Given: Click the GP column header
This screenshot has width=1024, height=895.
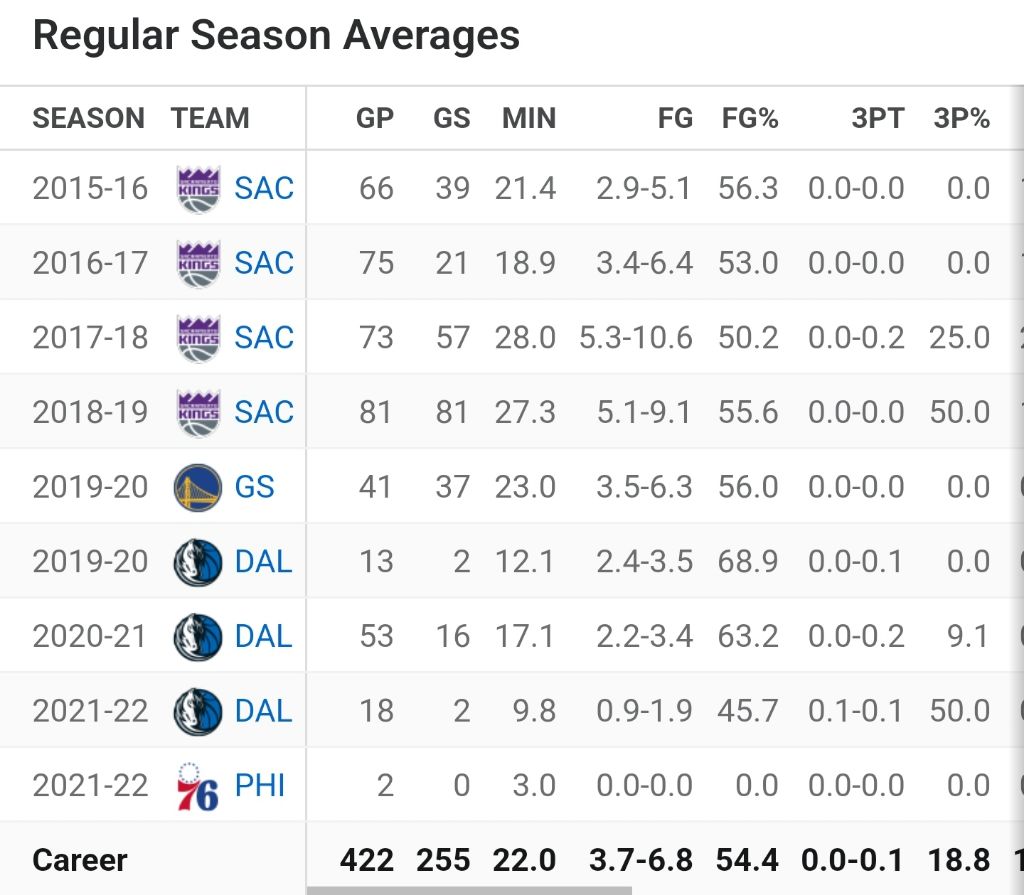Looking at the screenshot, I should [375, 118].
